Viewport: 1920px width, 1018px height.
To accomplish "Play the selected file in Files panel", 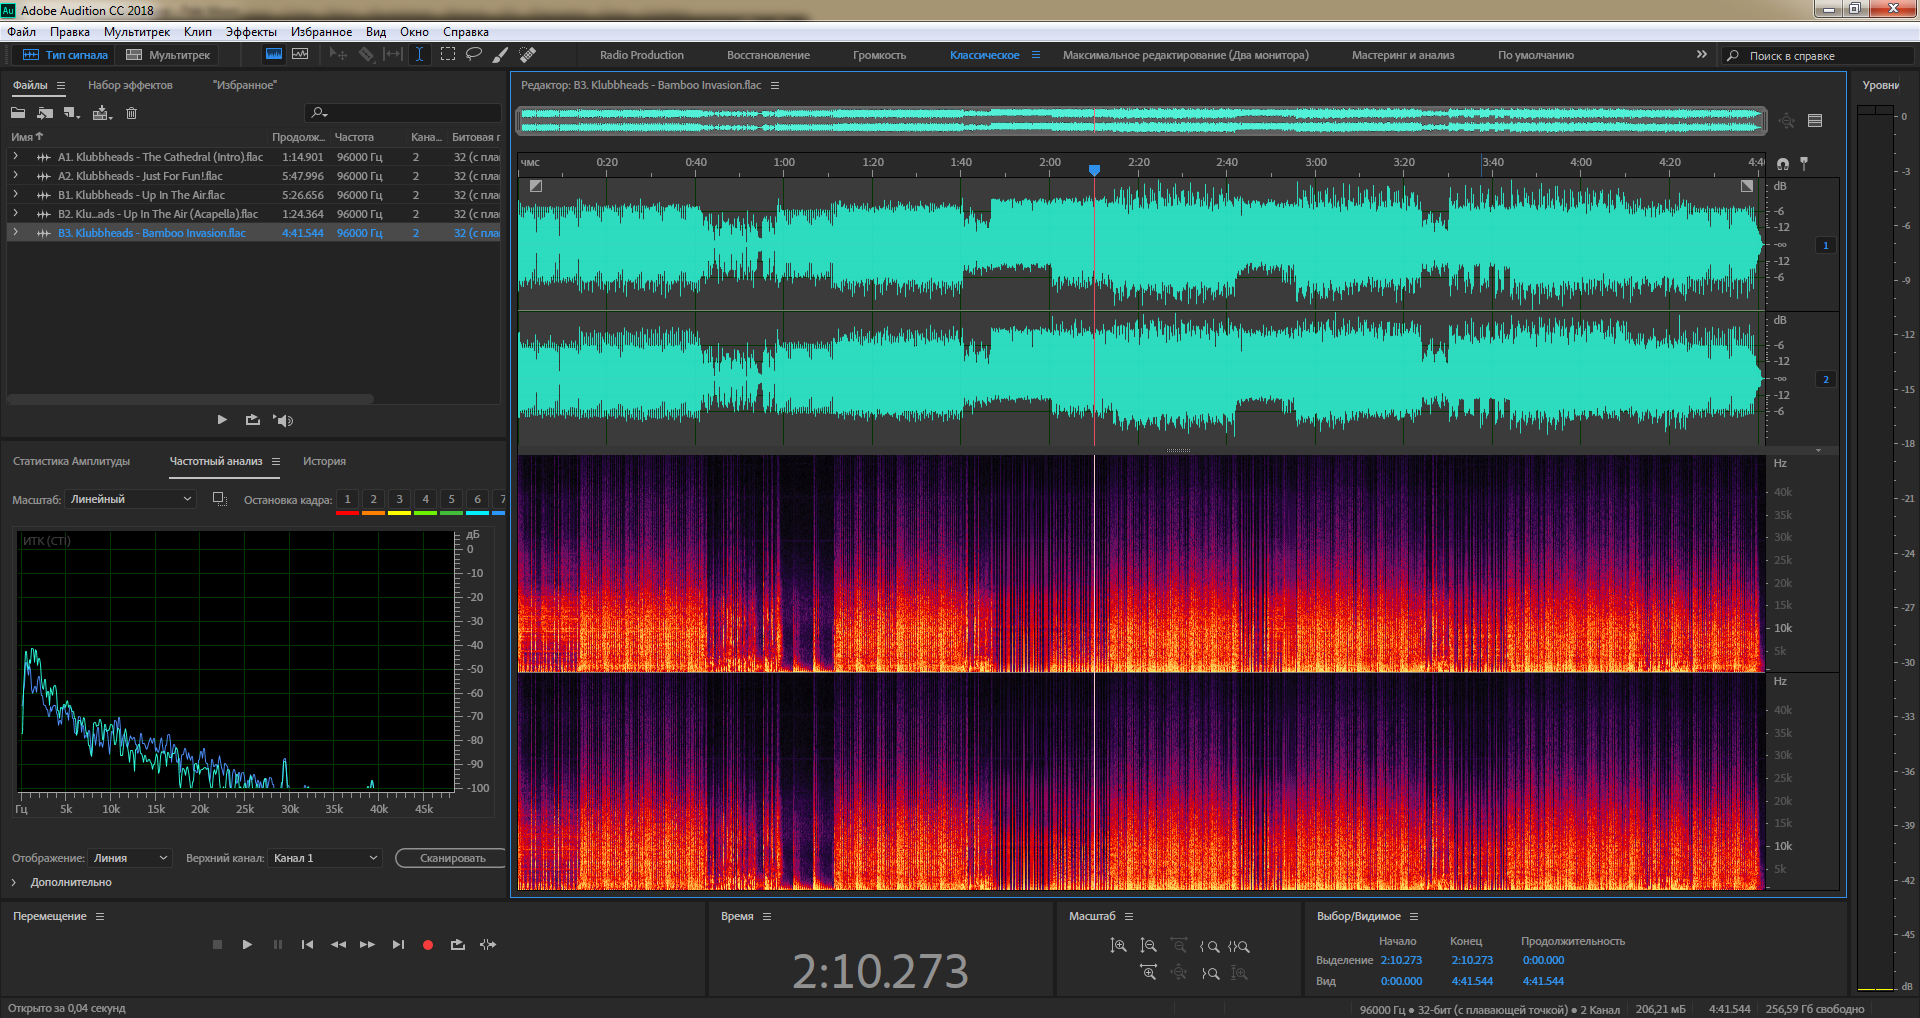I will point(222,420).
